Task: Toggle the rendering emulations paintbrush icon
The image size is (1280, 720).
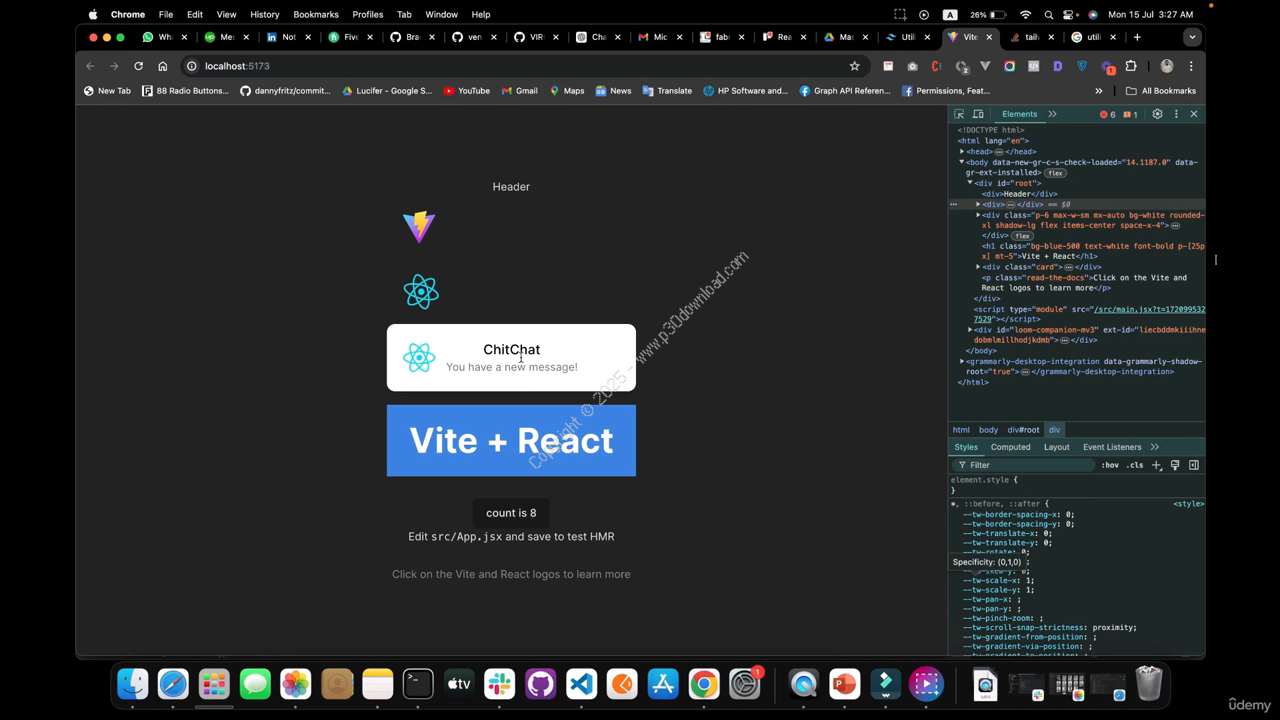Action: [x=1175, y=465]
